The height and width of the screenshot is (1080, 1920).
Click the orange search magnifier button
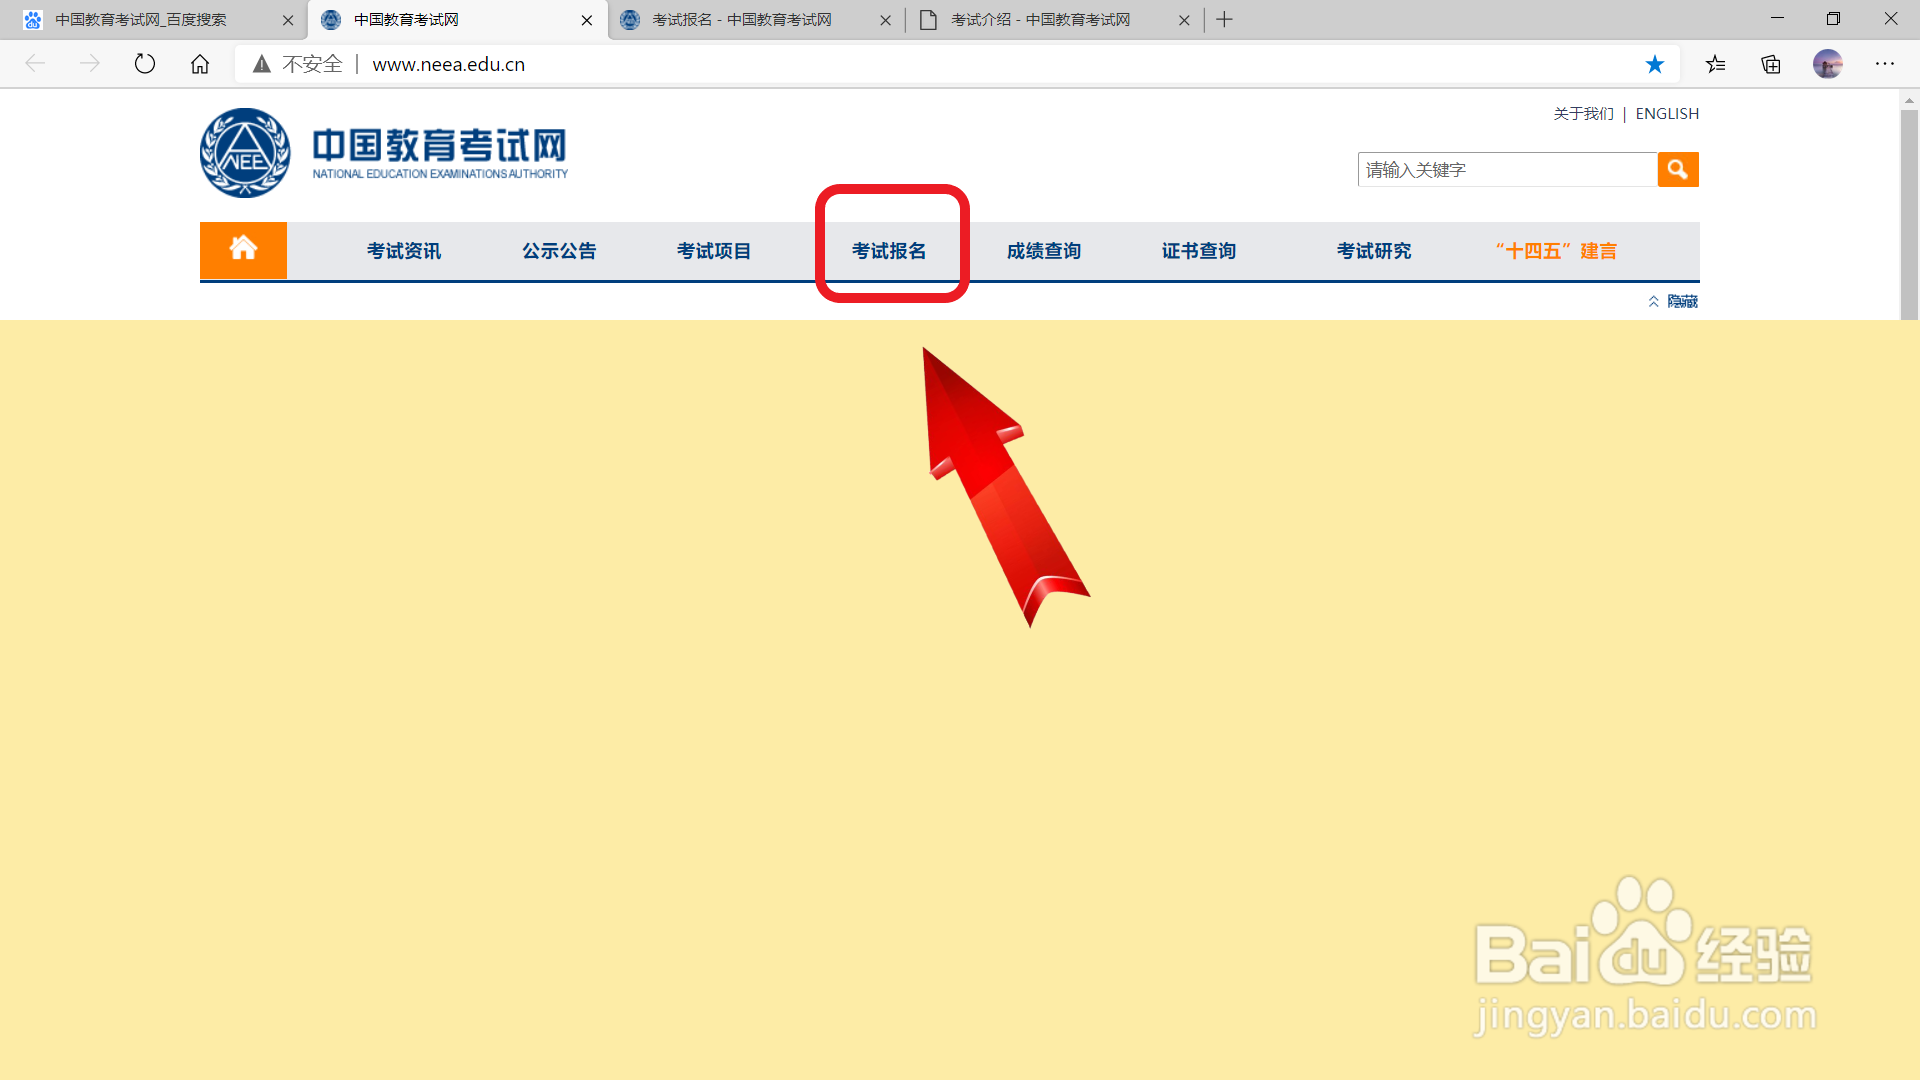click(x=1678, y=170)
